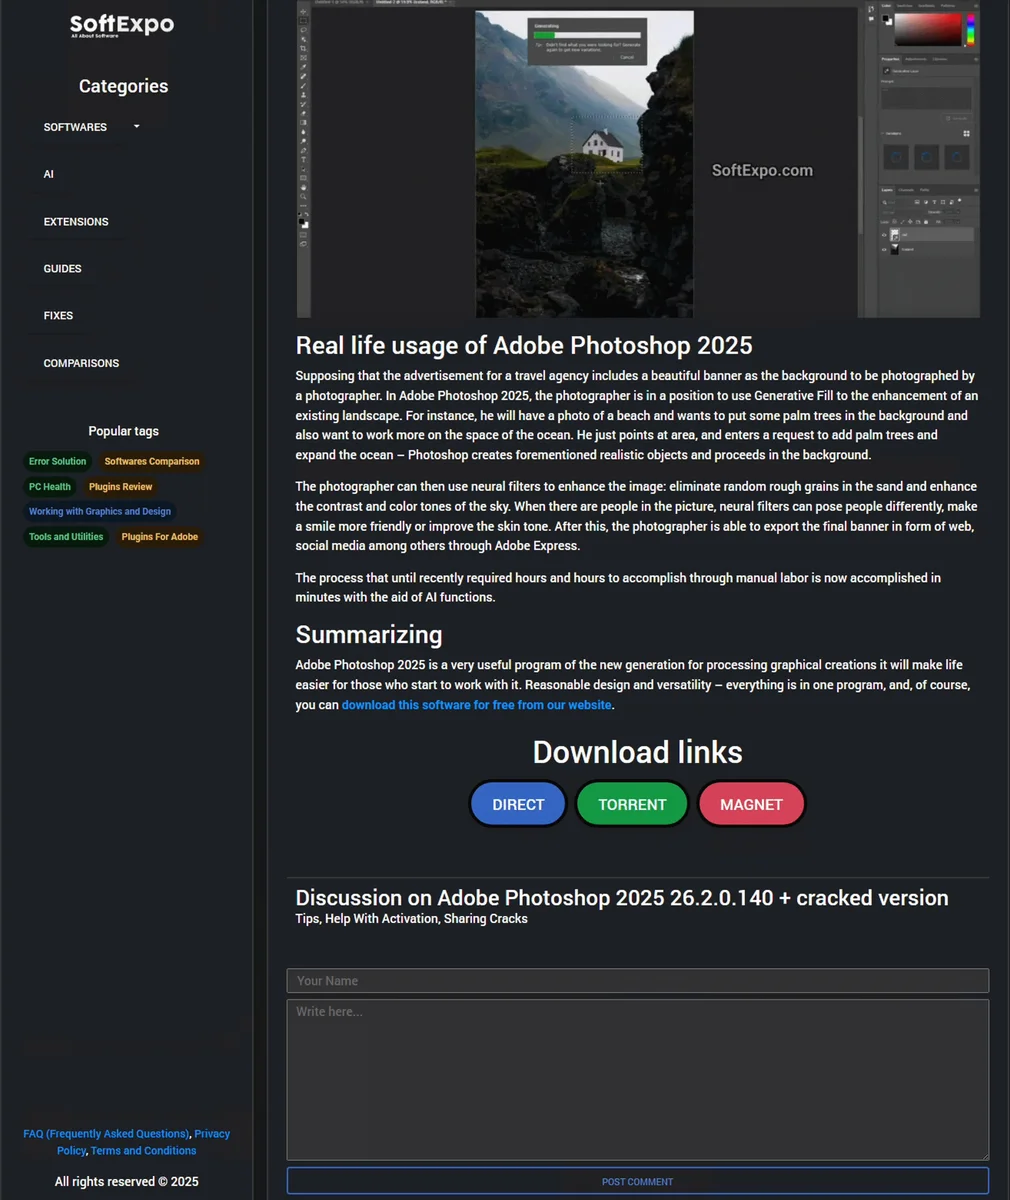Click the TORRENT download button
The height and width of the screenshot is (1200, 1010).
click(632, 803)
